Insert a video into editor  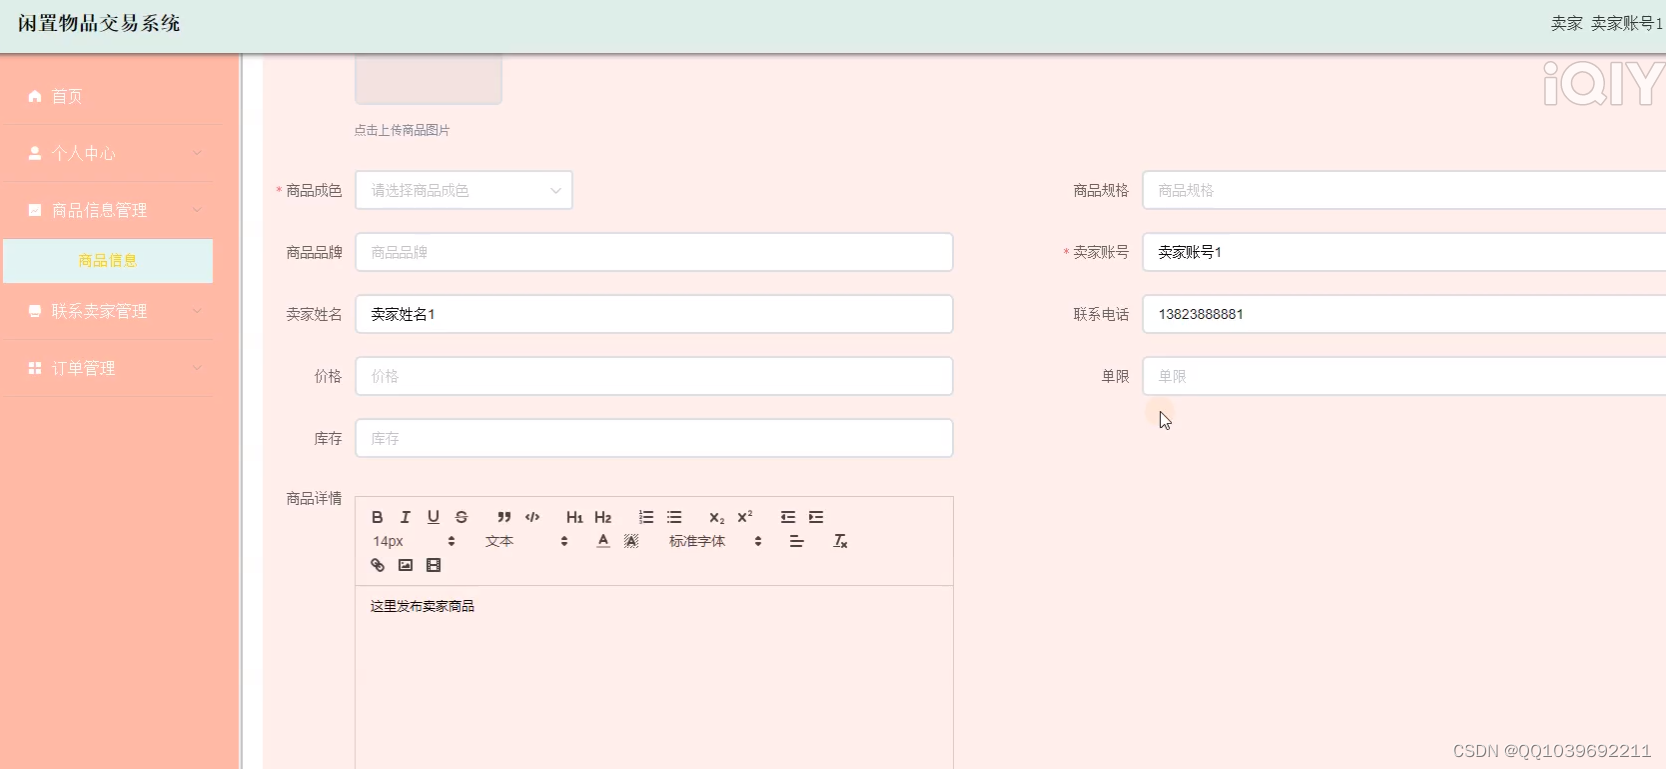click(x=433, y=565)
